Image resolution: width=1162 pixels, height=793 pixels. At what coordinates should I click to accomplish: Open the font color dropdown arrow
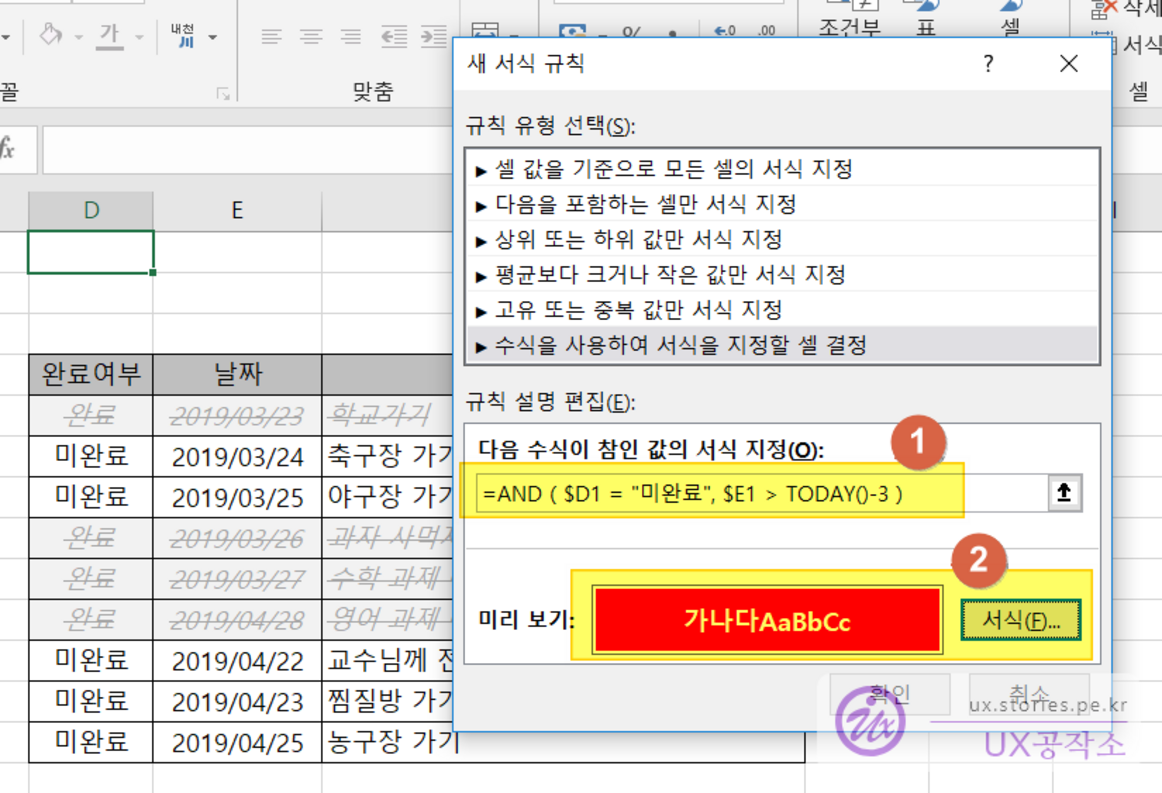point(139,38)
